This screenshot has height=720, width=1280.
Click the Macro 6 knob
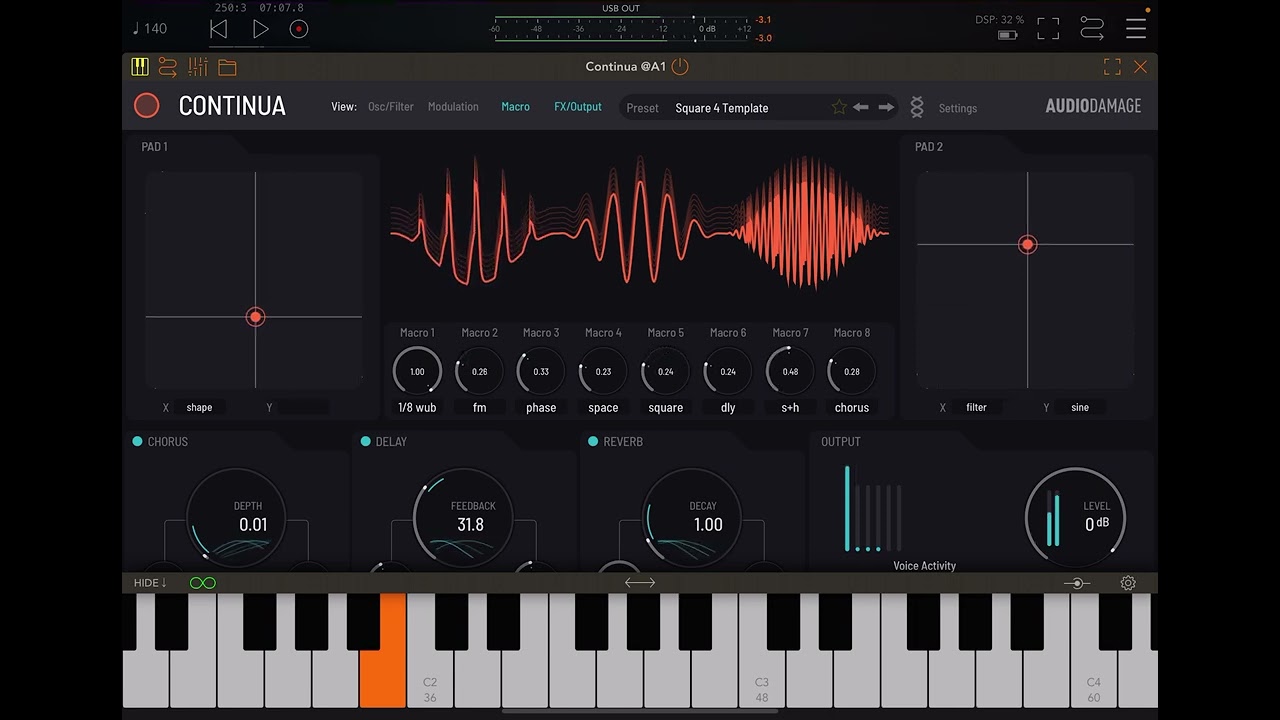pos(728,371)
